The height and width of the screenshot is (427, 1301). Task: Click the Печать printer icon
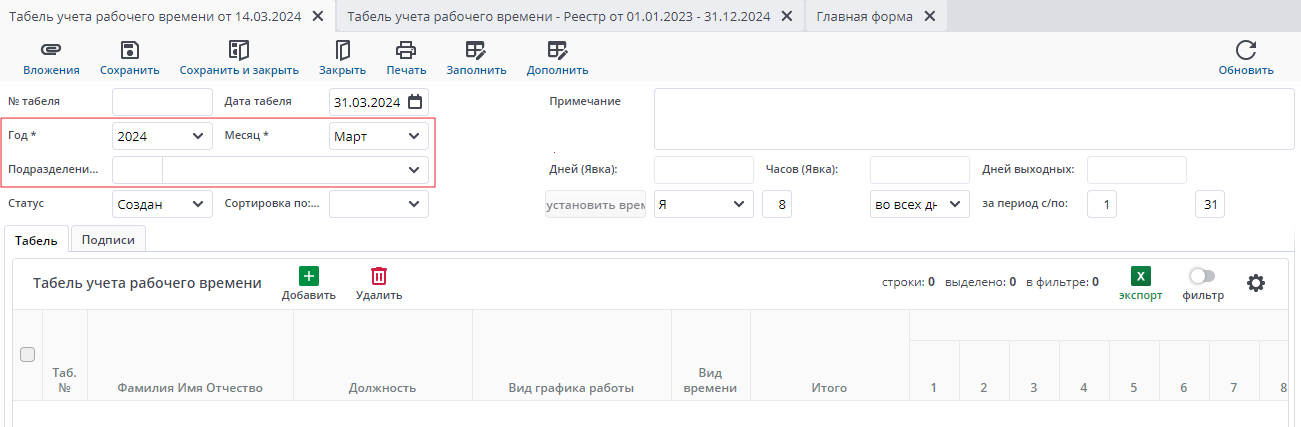click(x=406, y=50)
